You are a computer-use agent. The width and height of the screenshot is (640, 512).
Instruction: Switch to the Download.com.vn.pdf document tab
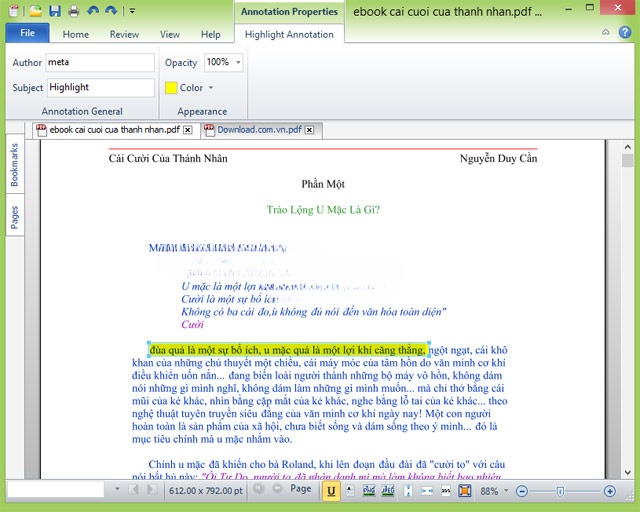coord(259,130)
